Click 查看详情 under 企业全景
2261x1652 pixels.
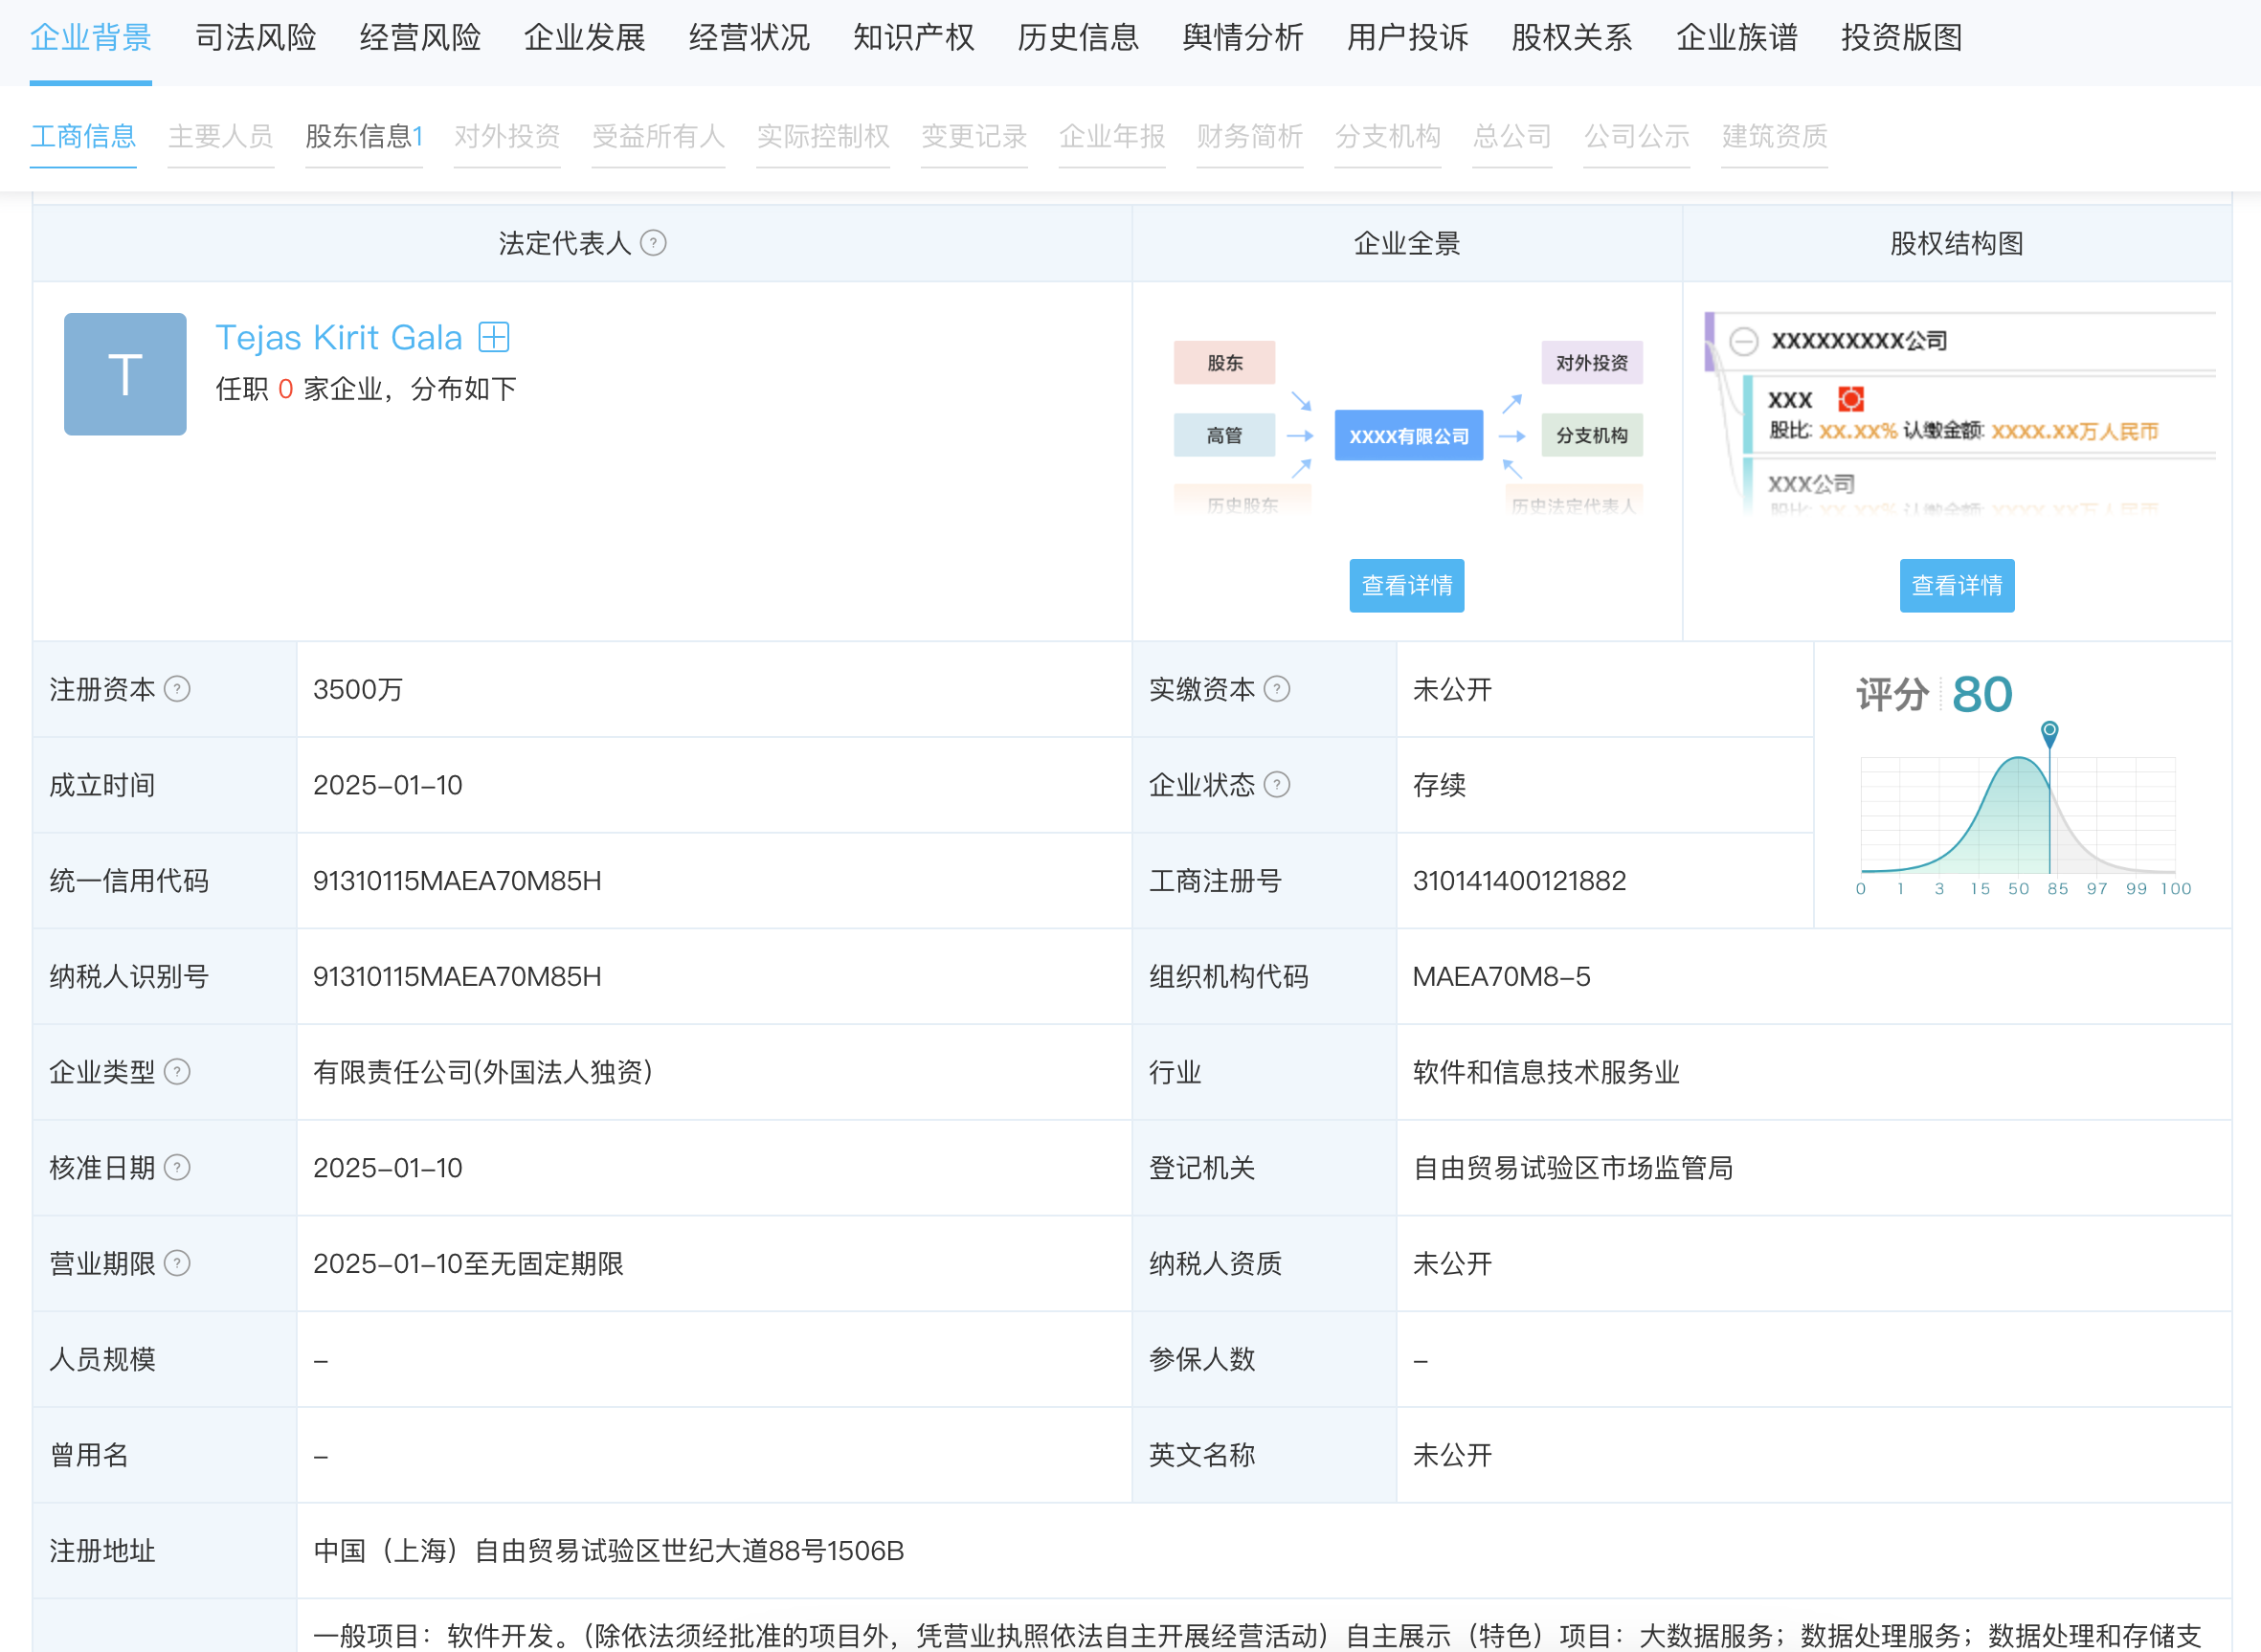[1406, 586]
